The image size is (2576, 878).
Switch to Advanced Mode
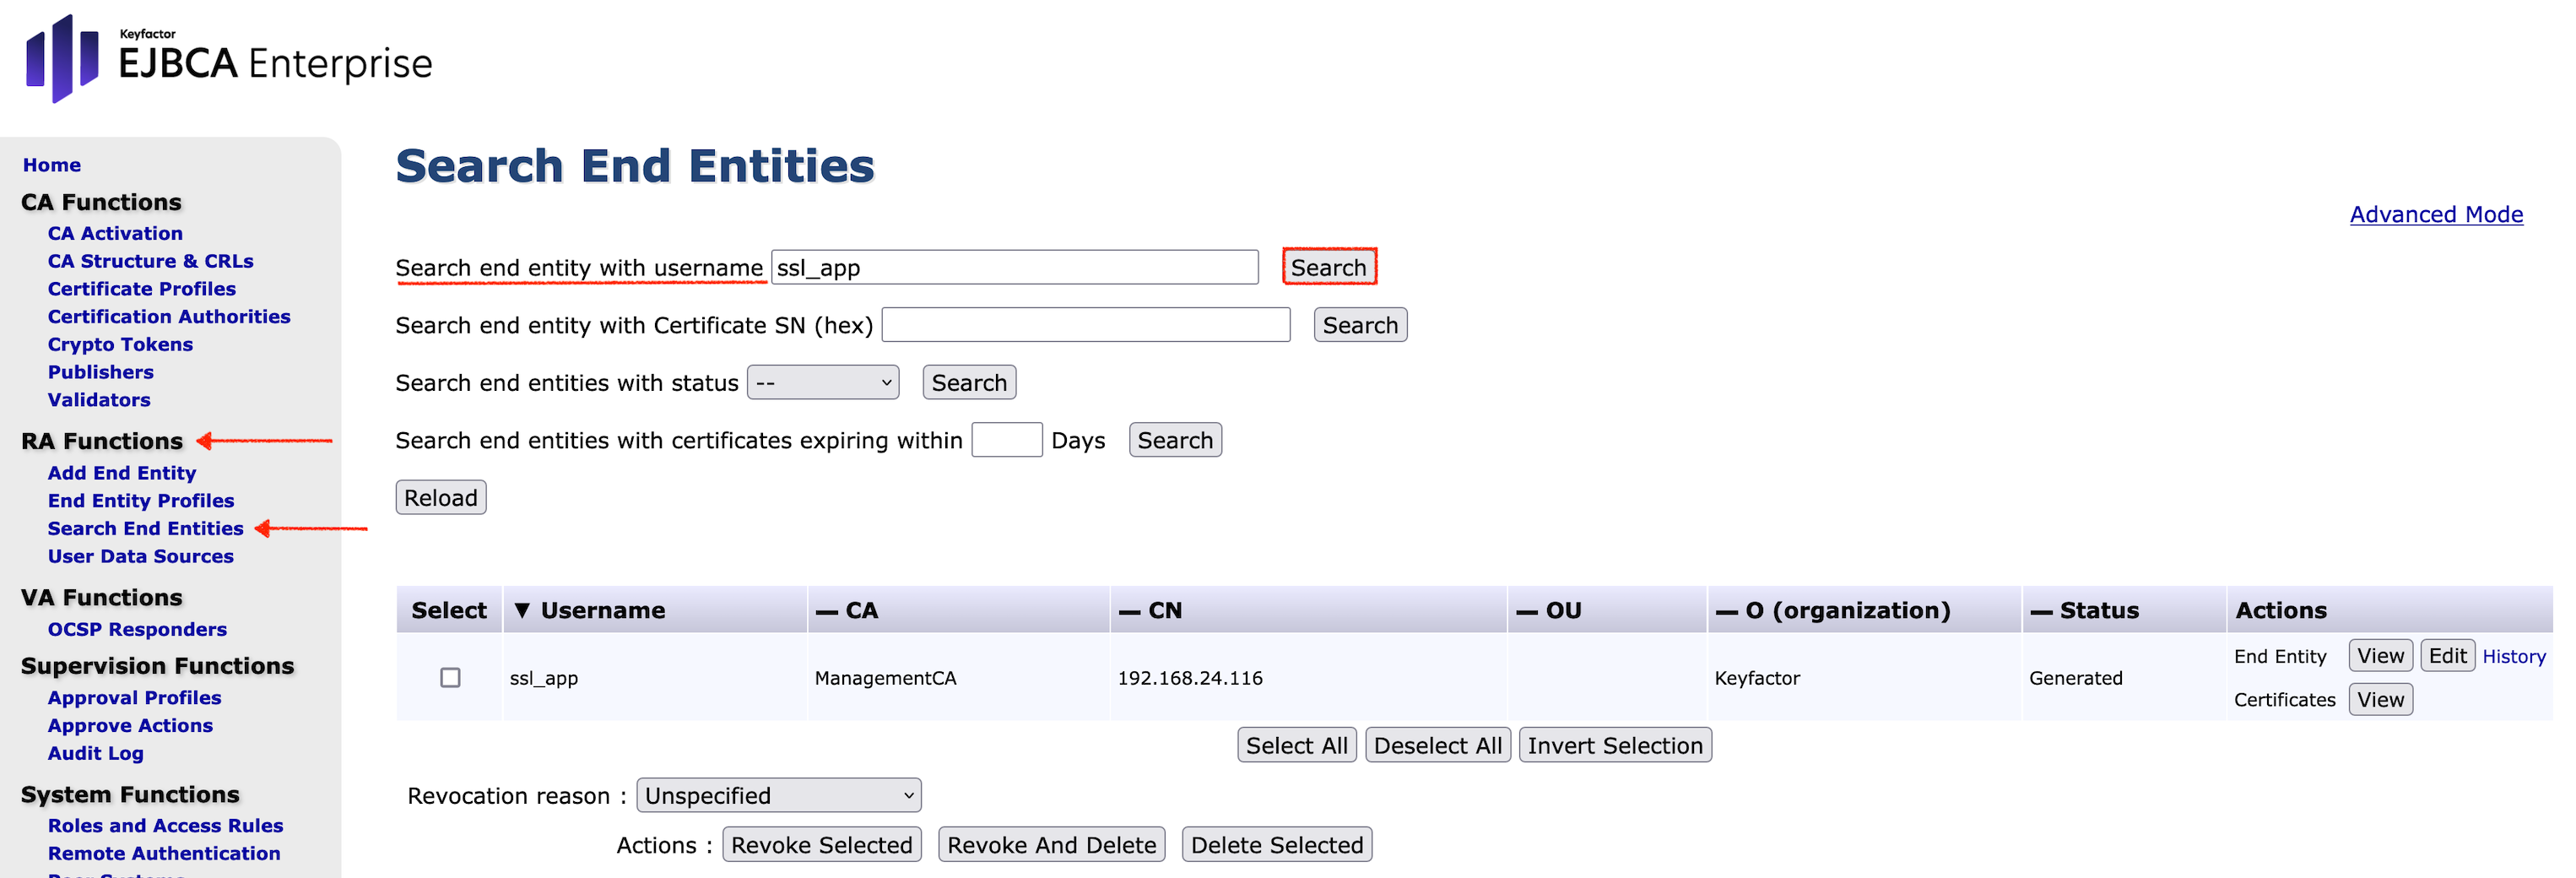[2435, 214]
